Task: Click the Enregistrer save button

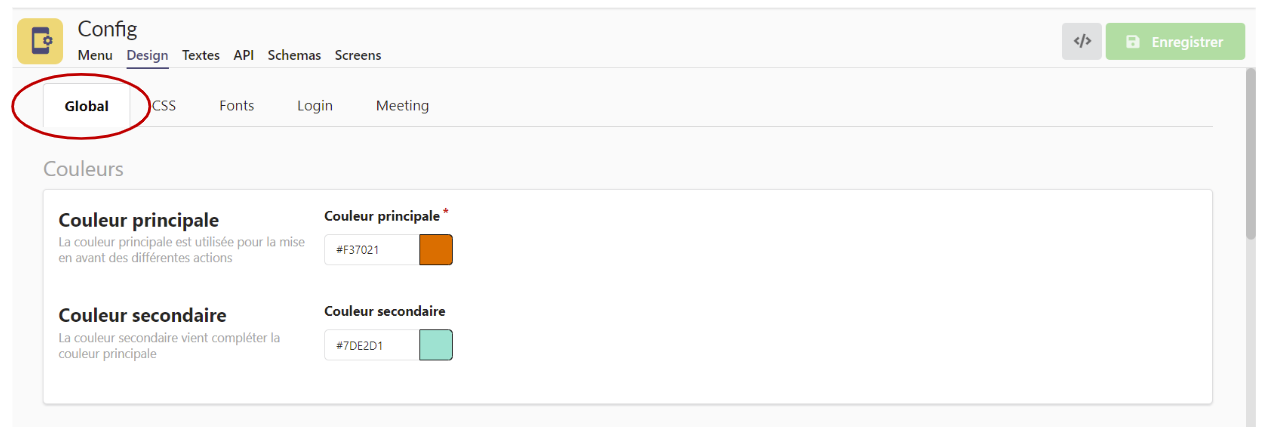Action: pyautogui.click(x=1175, y=42)
